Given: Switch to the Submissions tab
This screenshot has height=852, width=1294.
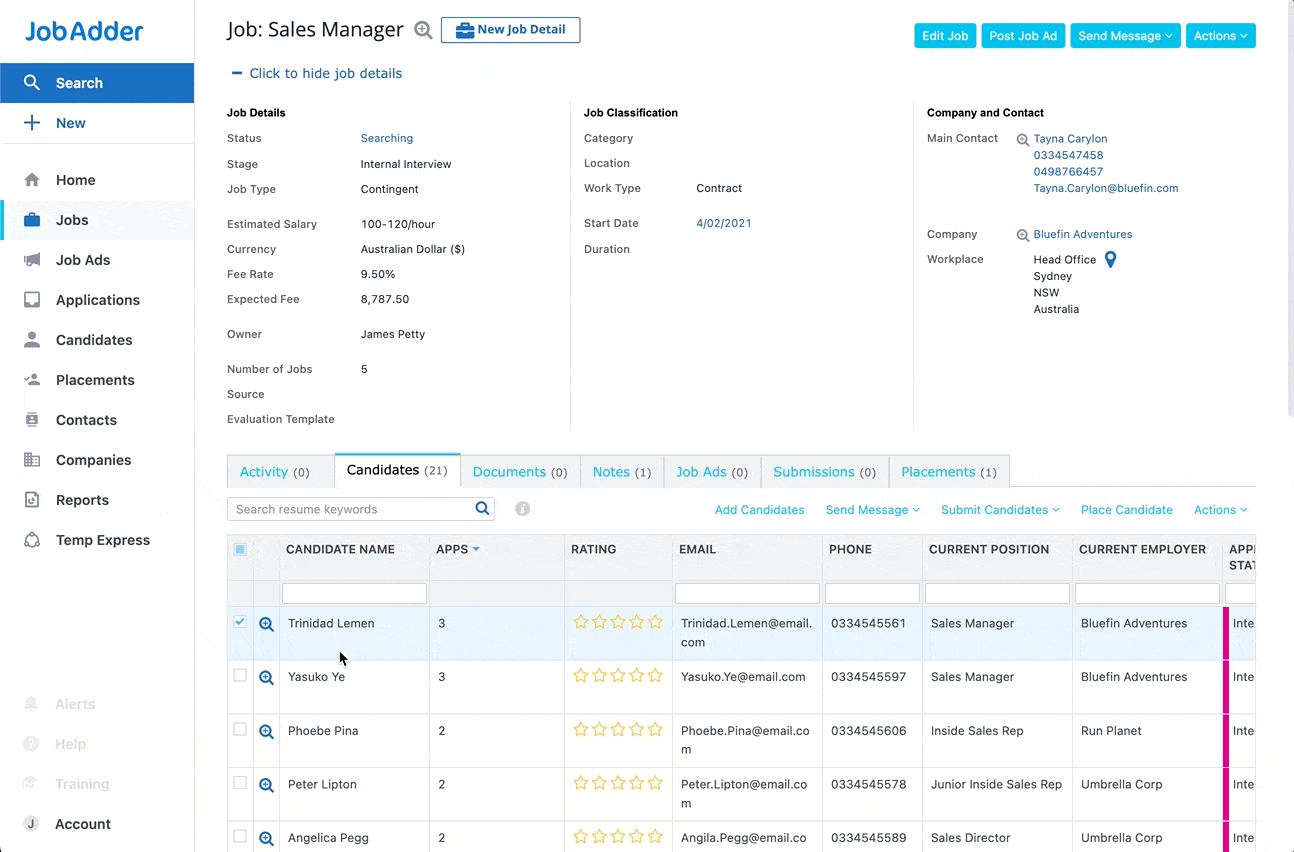Looking at the screenshot, I should [825, 472].
